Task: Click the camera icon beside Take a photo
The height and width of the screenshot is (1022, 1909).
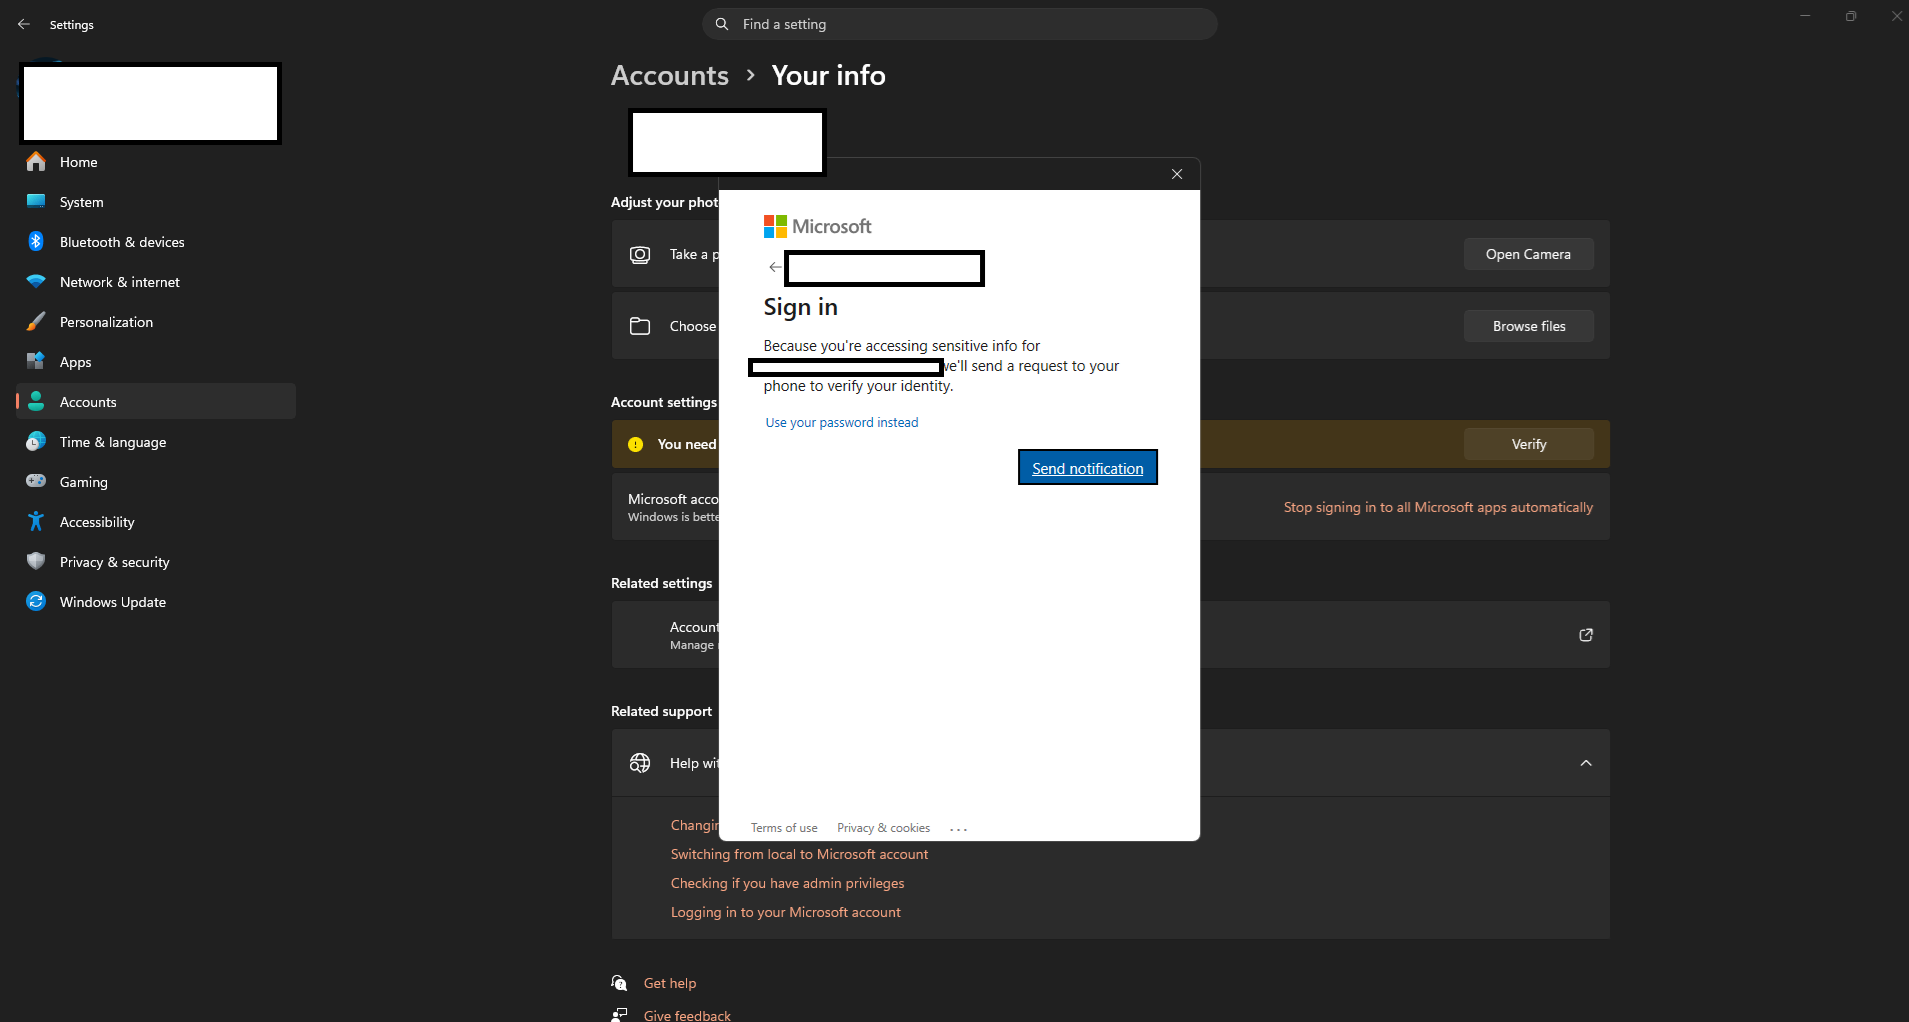Action: tap(640, 255)
